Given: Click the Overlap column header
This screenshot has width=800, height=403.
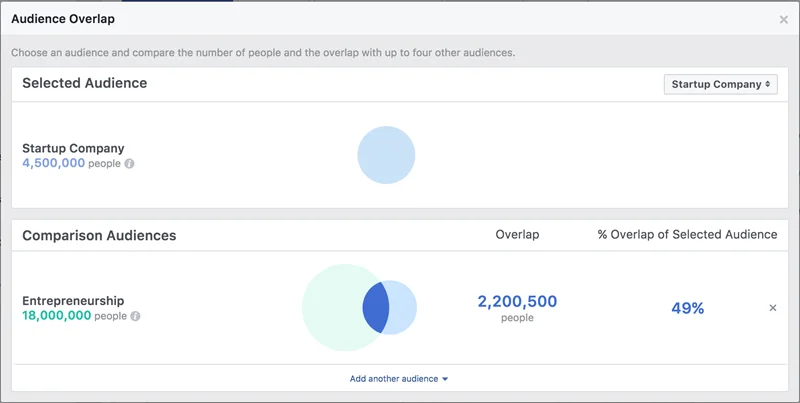Looking at the screenshot, I should (517, 235).
